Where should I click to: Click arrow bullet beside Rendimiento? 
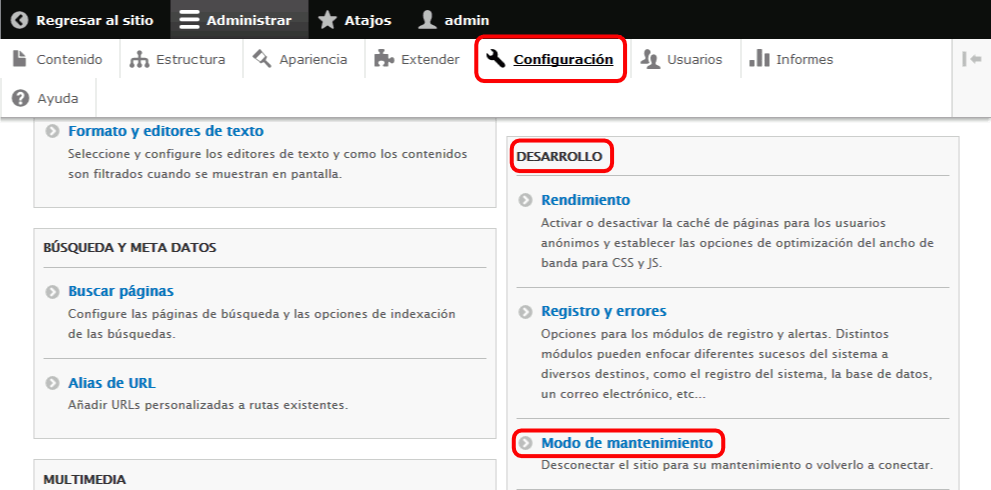(525, 200)
